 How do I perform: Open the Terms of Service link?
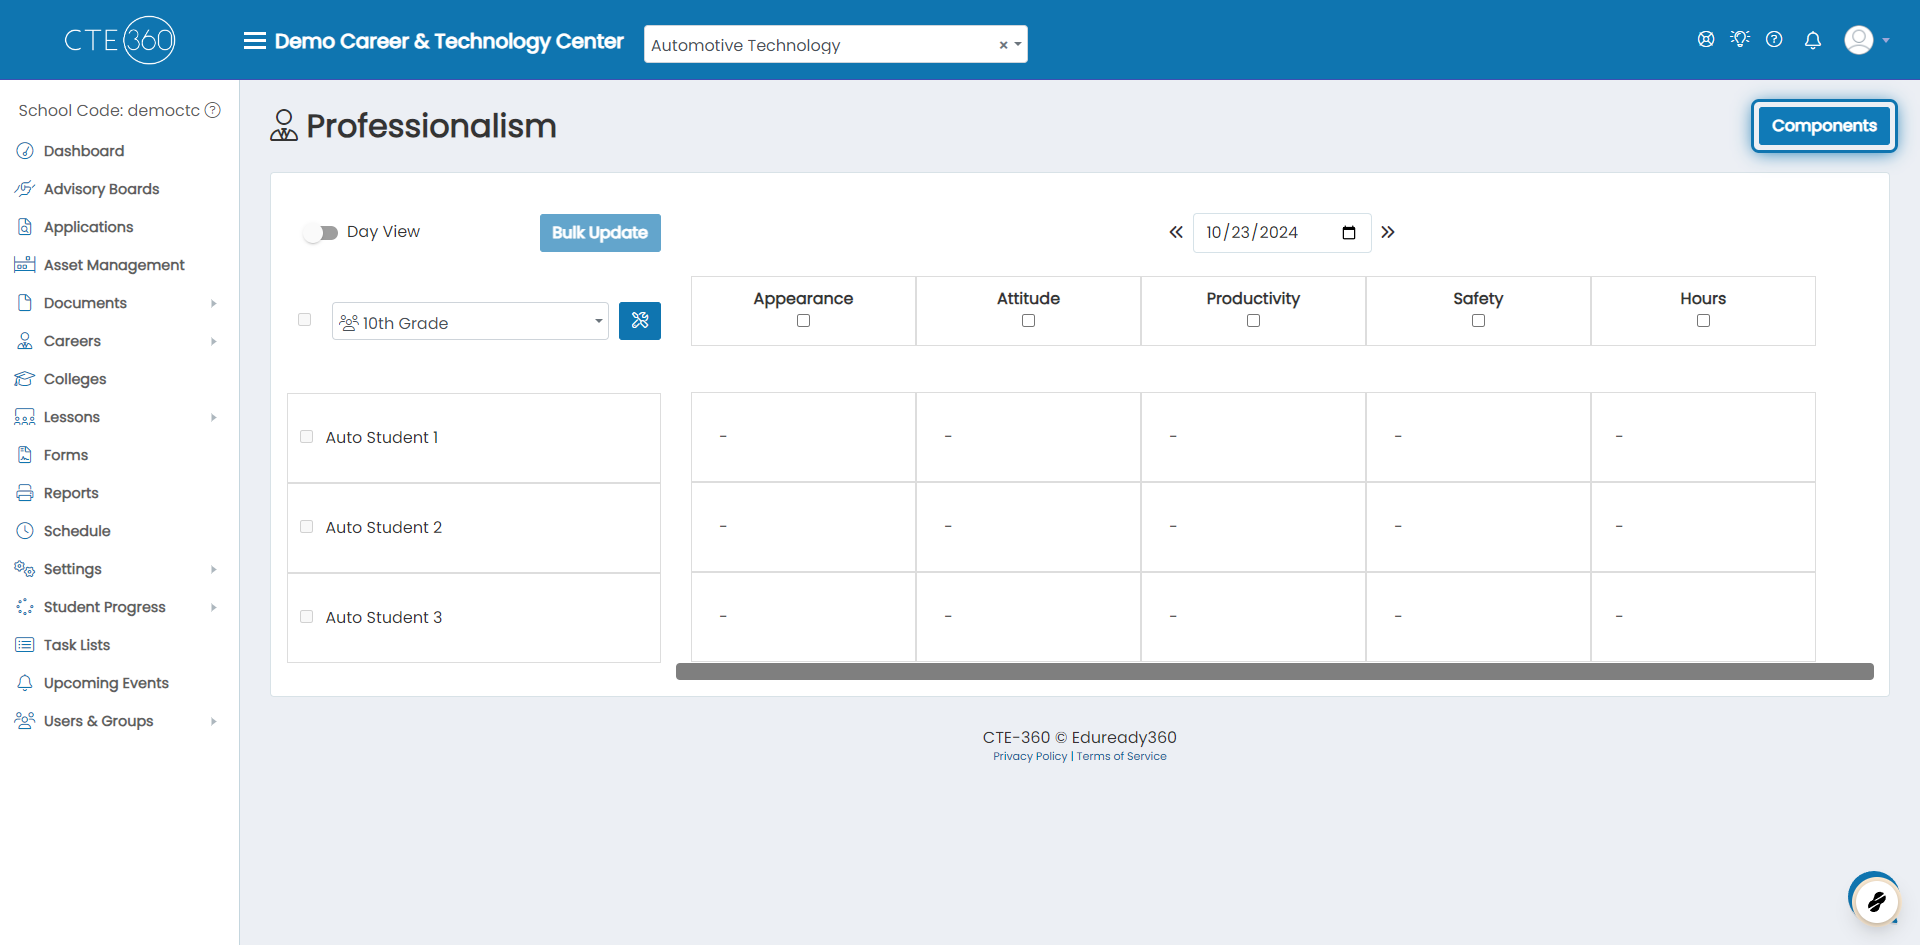(x=1121, y=756)
